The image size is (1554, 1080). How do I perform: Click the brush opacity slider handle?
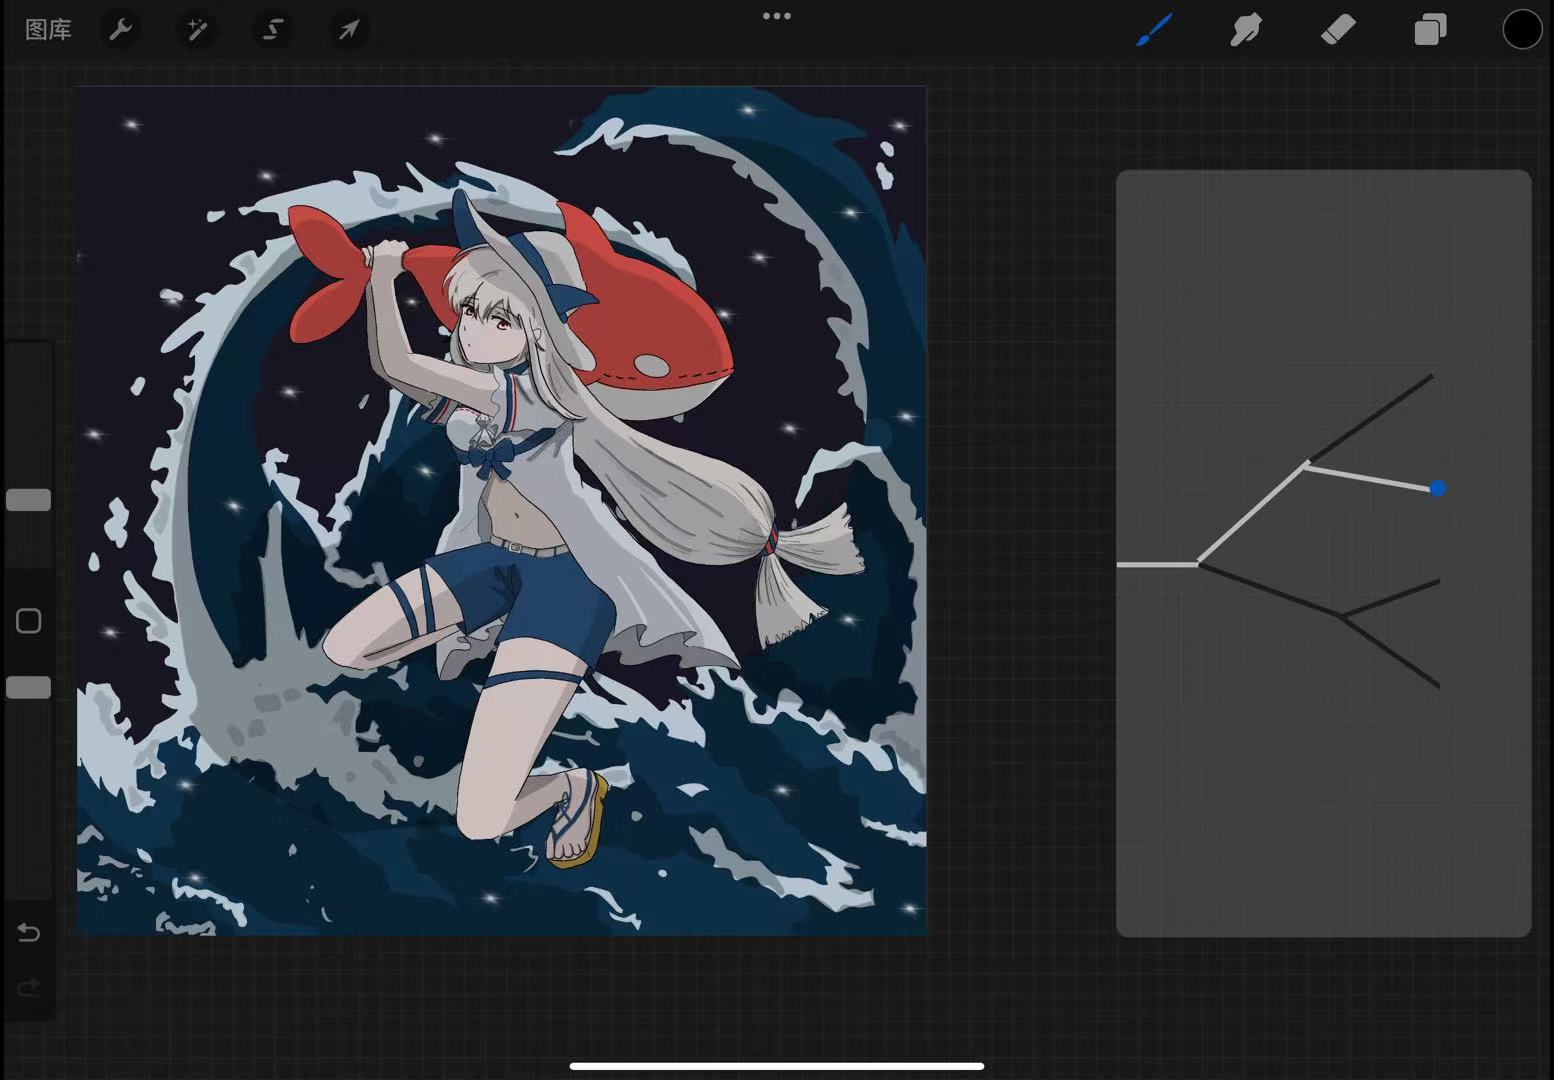[28, 688]
